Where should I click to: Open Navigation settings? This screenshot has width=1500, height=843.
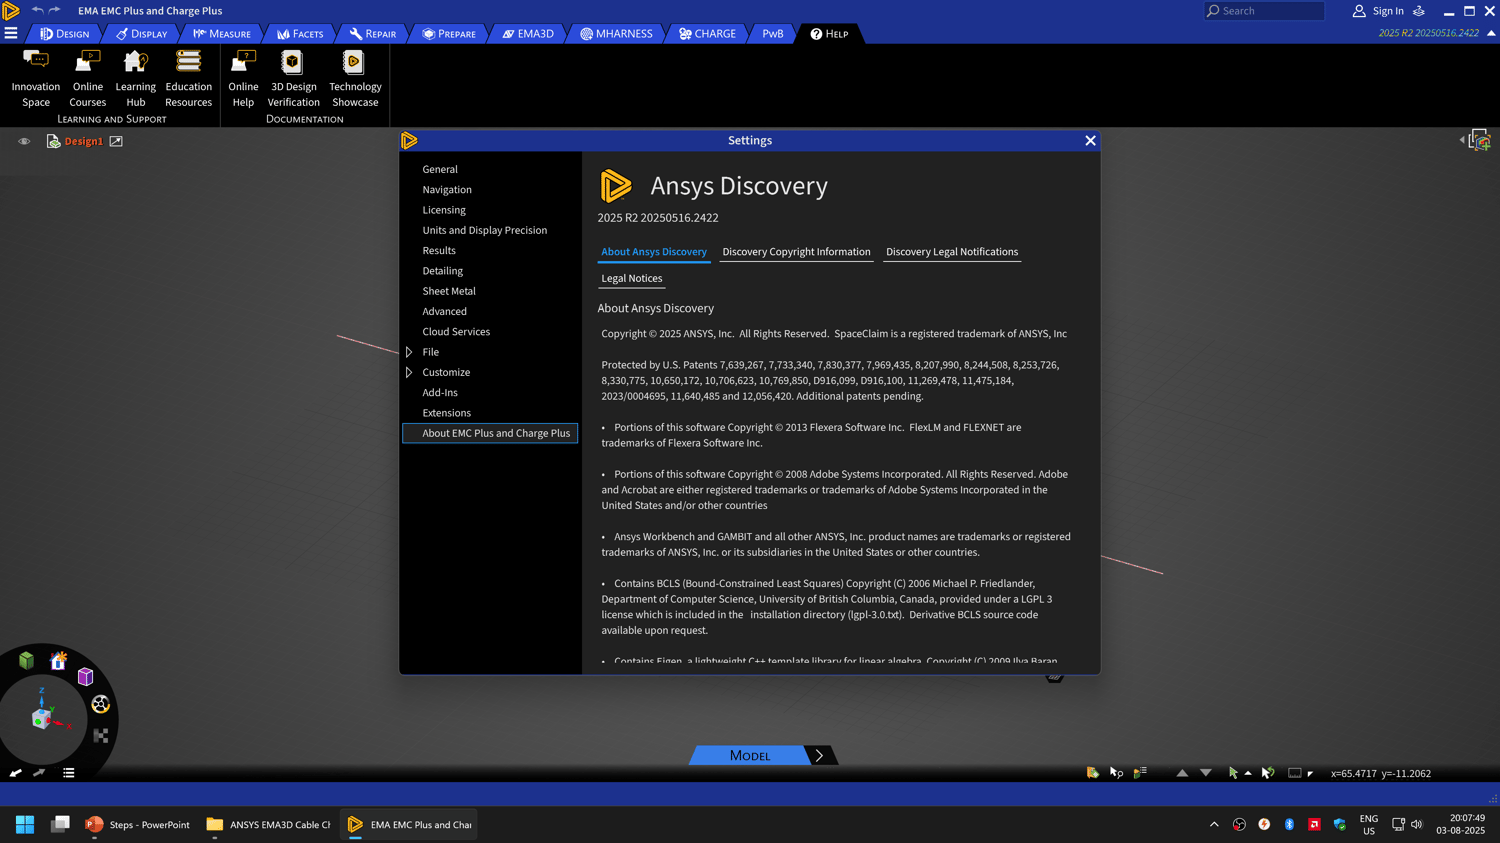pyautogui.click(x=447, y=190)
